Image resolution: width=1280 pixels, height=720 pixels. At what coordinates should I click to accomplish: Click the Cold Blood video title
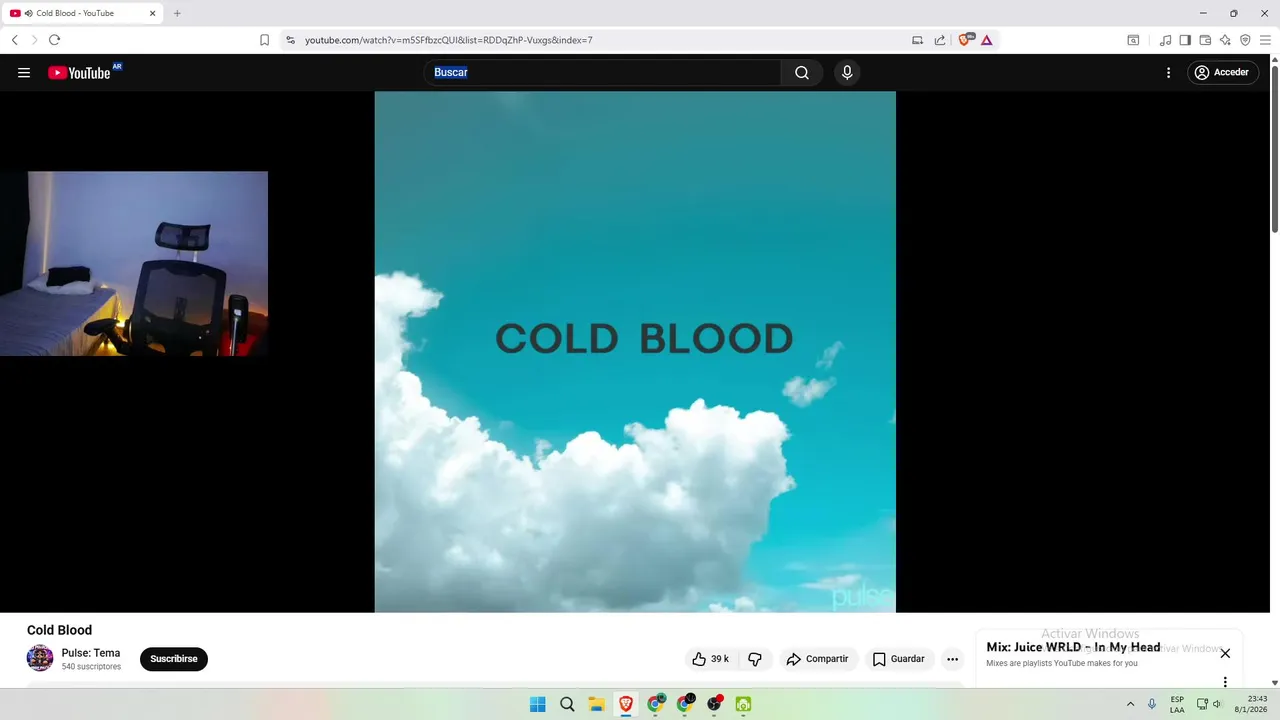point(59,630)
